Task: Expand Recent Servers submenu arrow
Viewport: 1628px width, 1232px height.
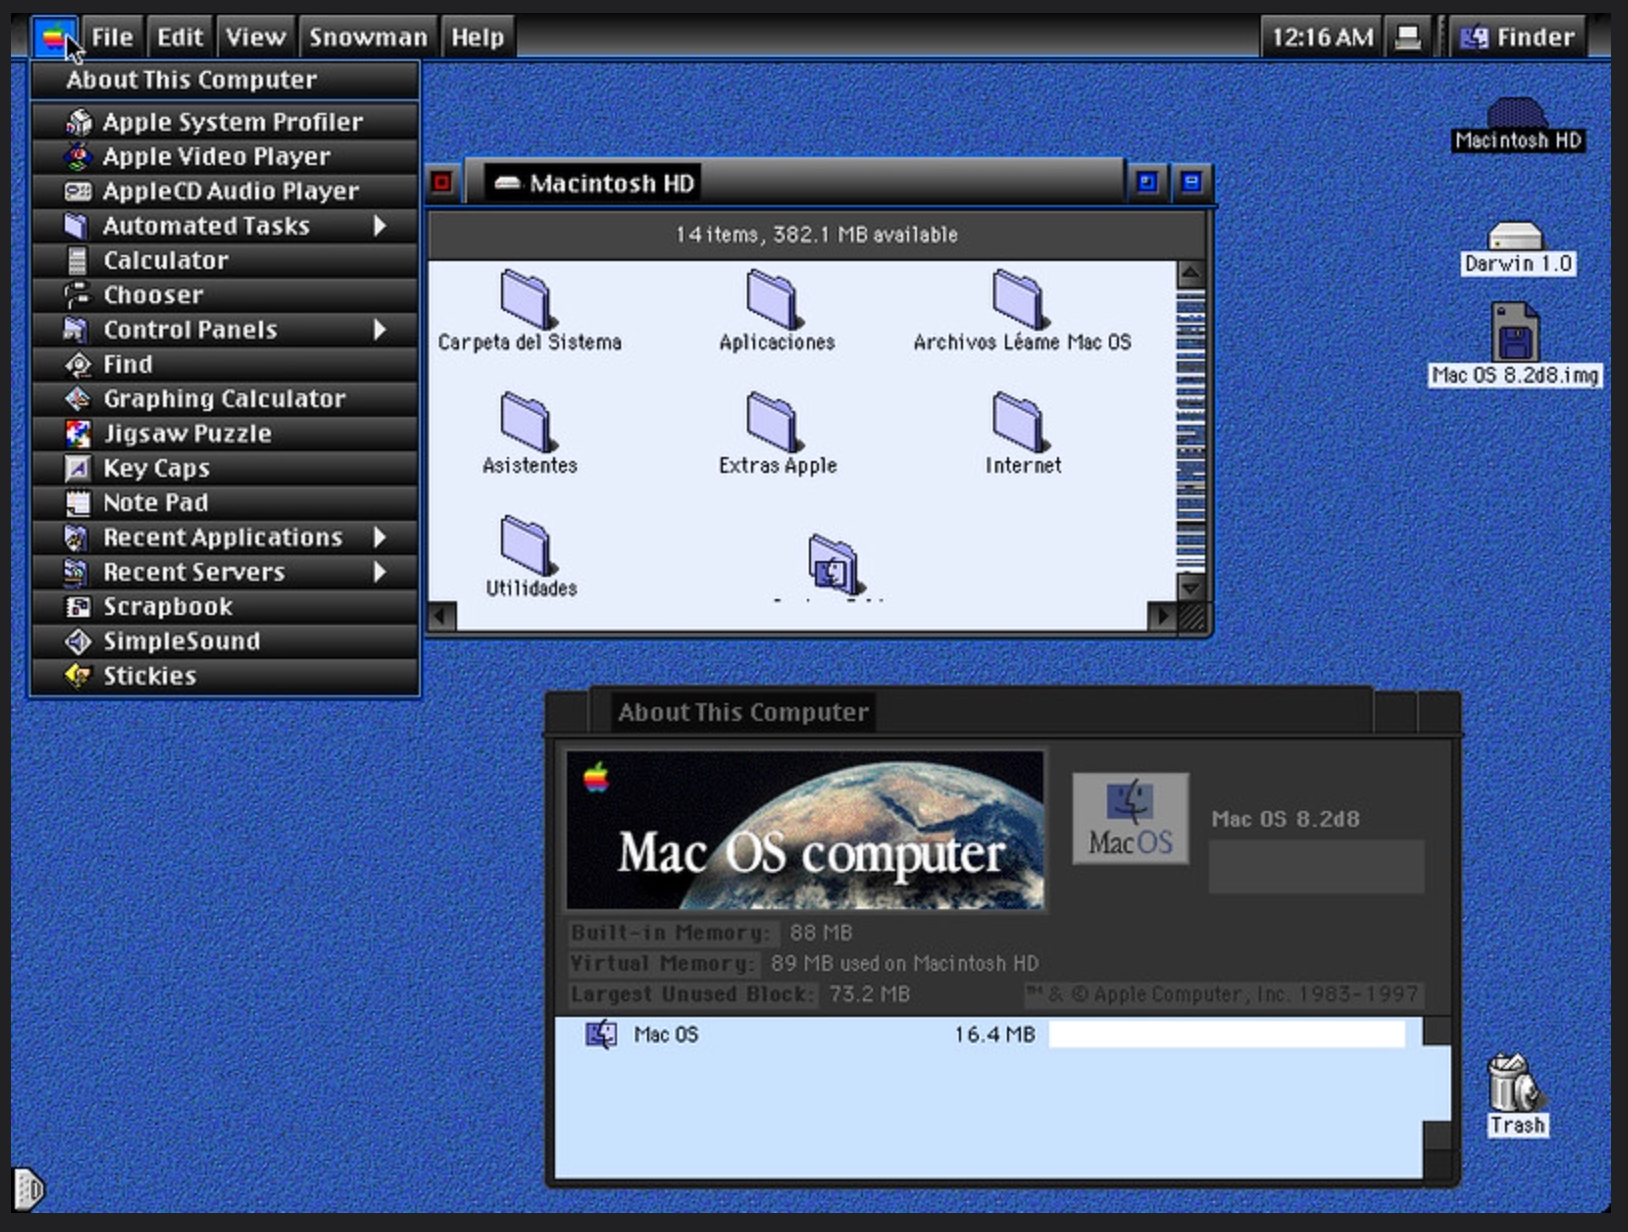Action: tap(380, 573)
